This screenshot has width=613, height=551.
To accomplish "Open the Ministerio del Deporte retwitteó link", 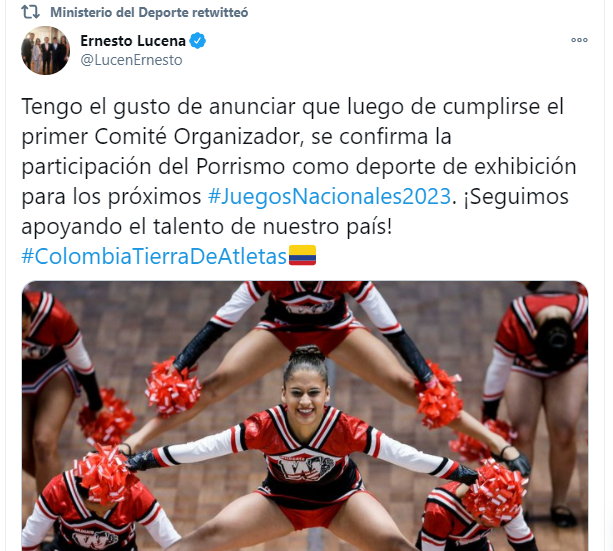I will coord(149,13).
